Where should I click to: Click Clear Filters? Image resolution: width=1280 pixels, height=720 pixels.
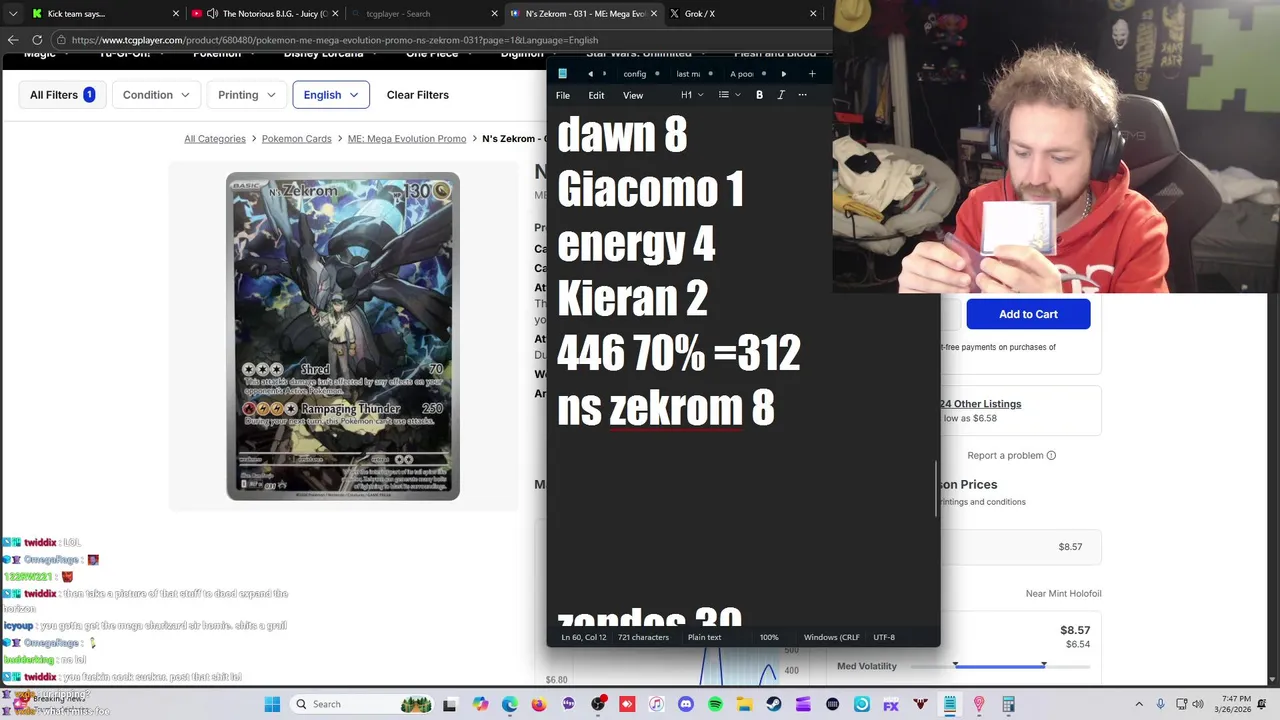(x=418, y=95)
